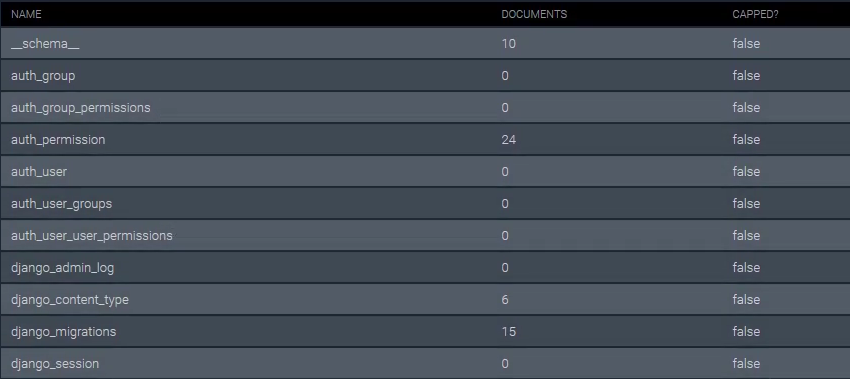Screen dimensions: 850x379
Task: Select capped value false for auth_user_user_permissions
Action: point(746,236)
